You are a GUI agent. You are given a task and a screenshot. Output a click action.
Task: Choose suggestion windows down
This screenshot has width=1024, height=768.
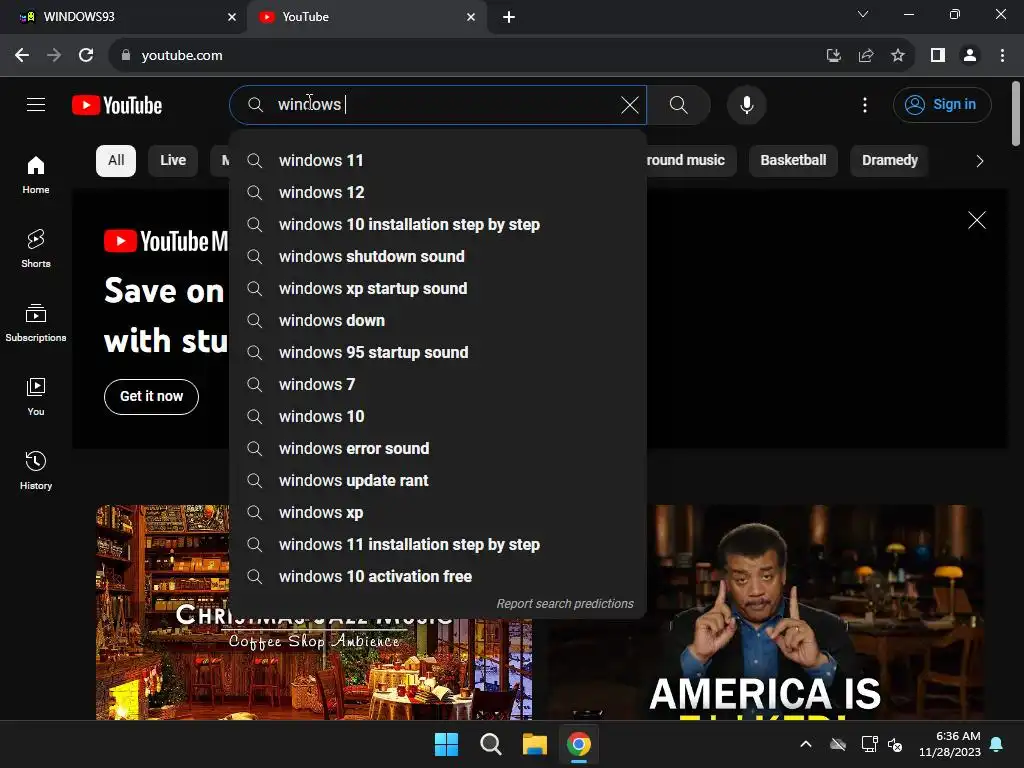pyautogui.click(x=438, y=321)
